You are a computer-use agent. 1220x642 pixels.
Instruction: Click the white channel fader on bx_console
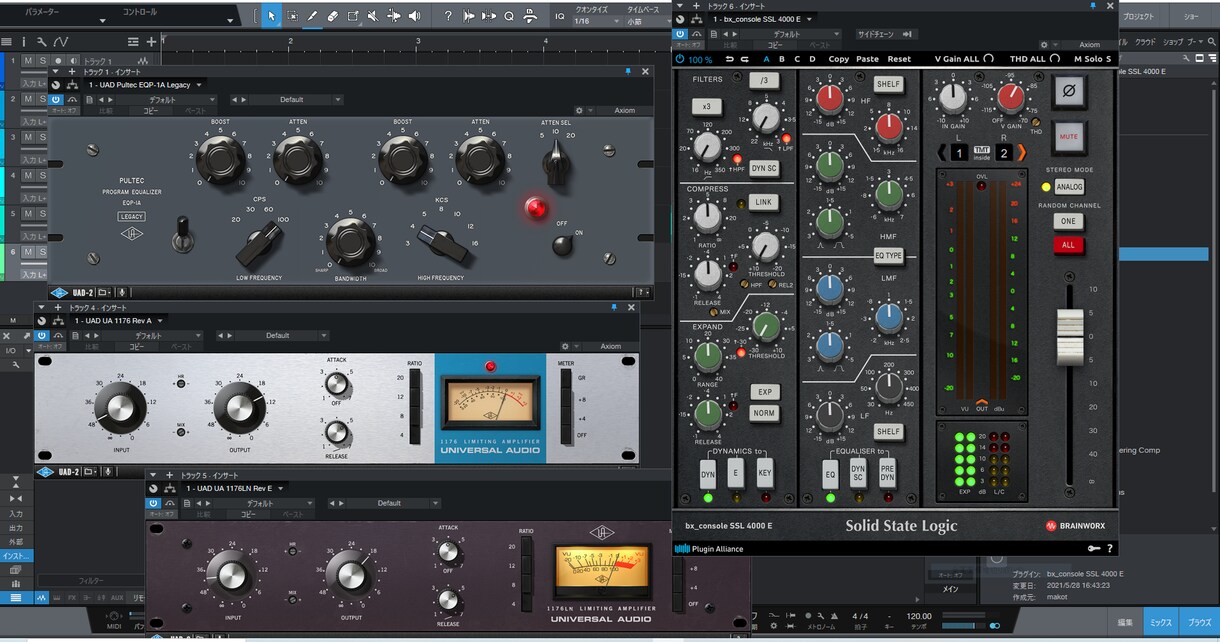1070,337
